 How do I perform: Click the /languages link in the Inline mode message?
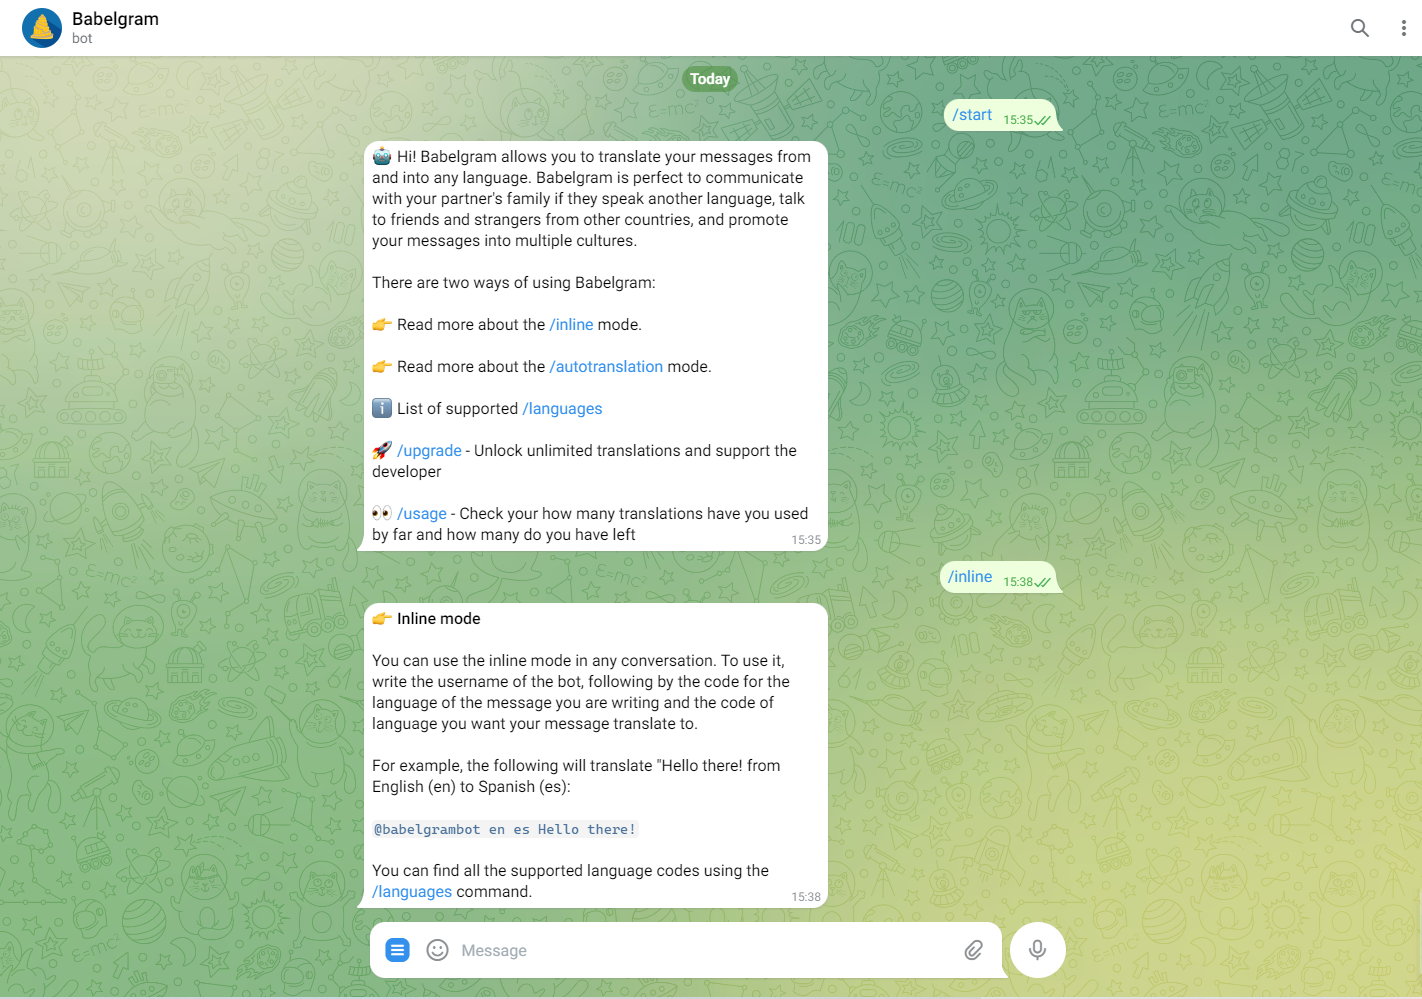point(412,891)
